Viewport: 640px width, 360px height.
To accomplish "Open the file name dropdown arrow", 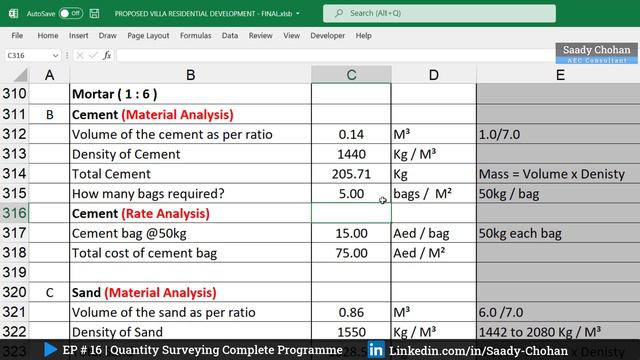I will [298, 13].
